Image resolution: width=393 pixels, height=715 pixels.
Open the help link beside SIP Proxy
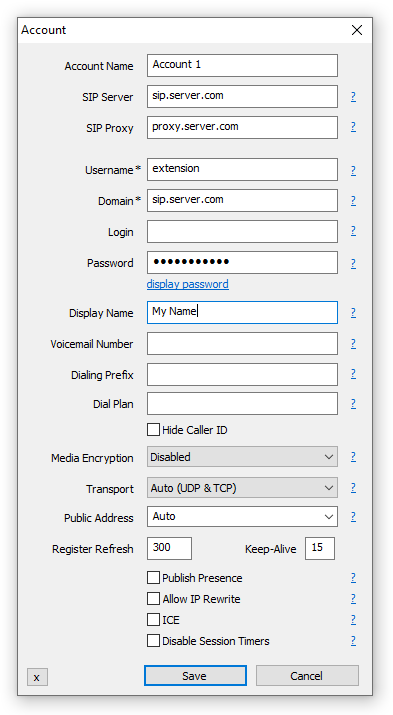(x=353, y=127)
